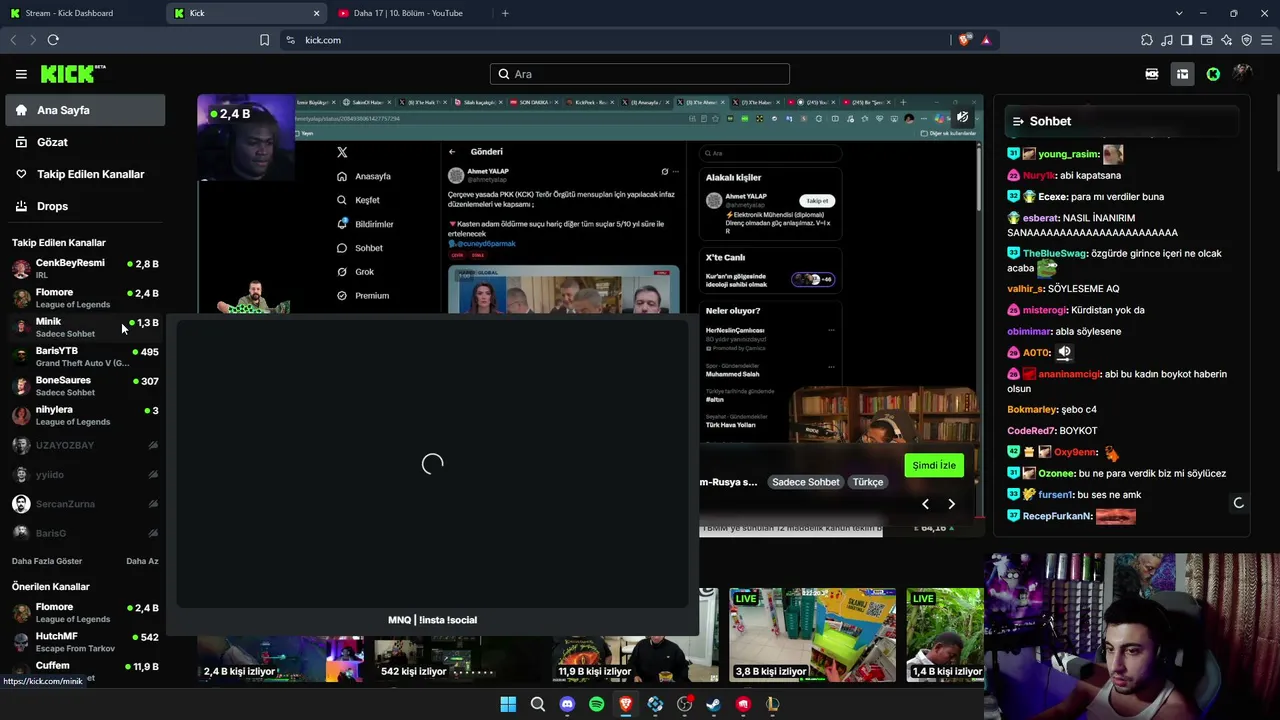Expand list with Daha Fazla Göster

[47, 561]
